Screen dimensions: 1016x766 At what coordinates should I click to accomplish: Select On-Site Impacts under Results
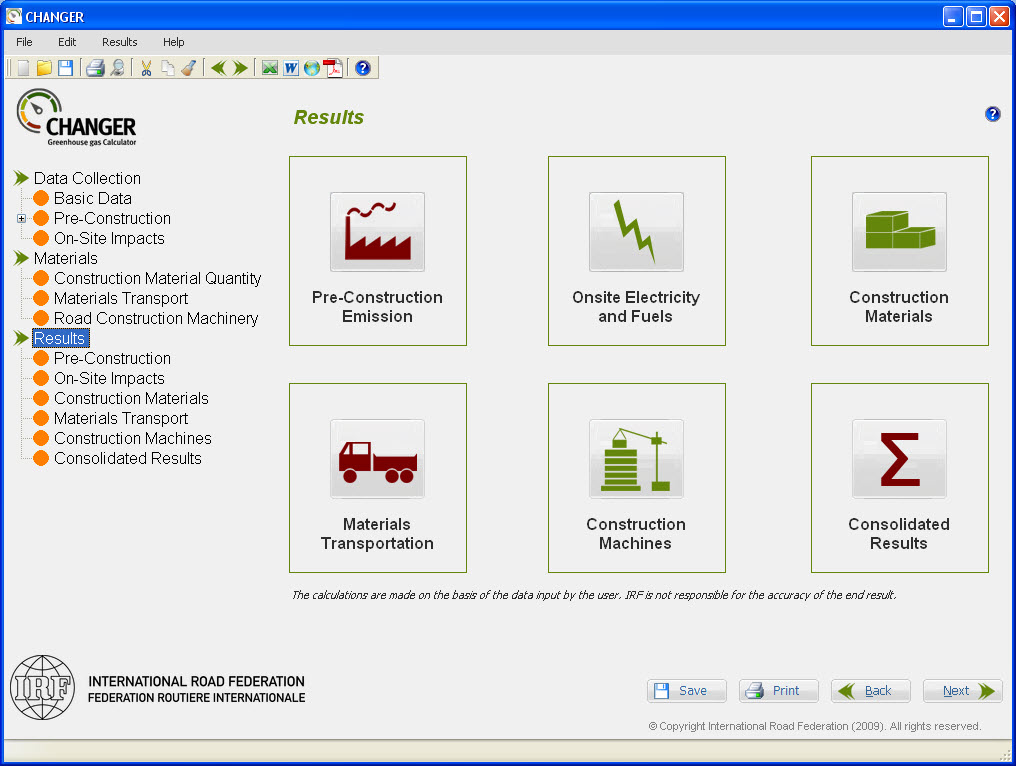click(x=109, y=378)
